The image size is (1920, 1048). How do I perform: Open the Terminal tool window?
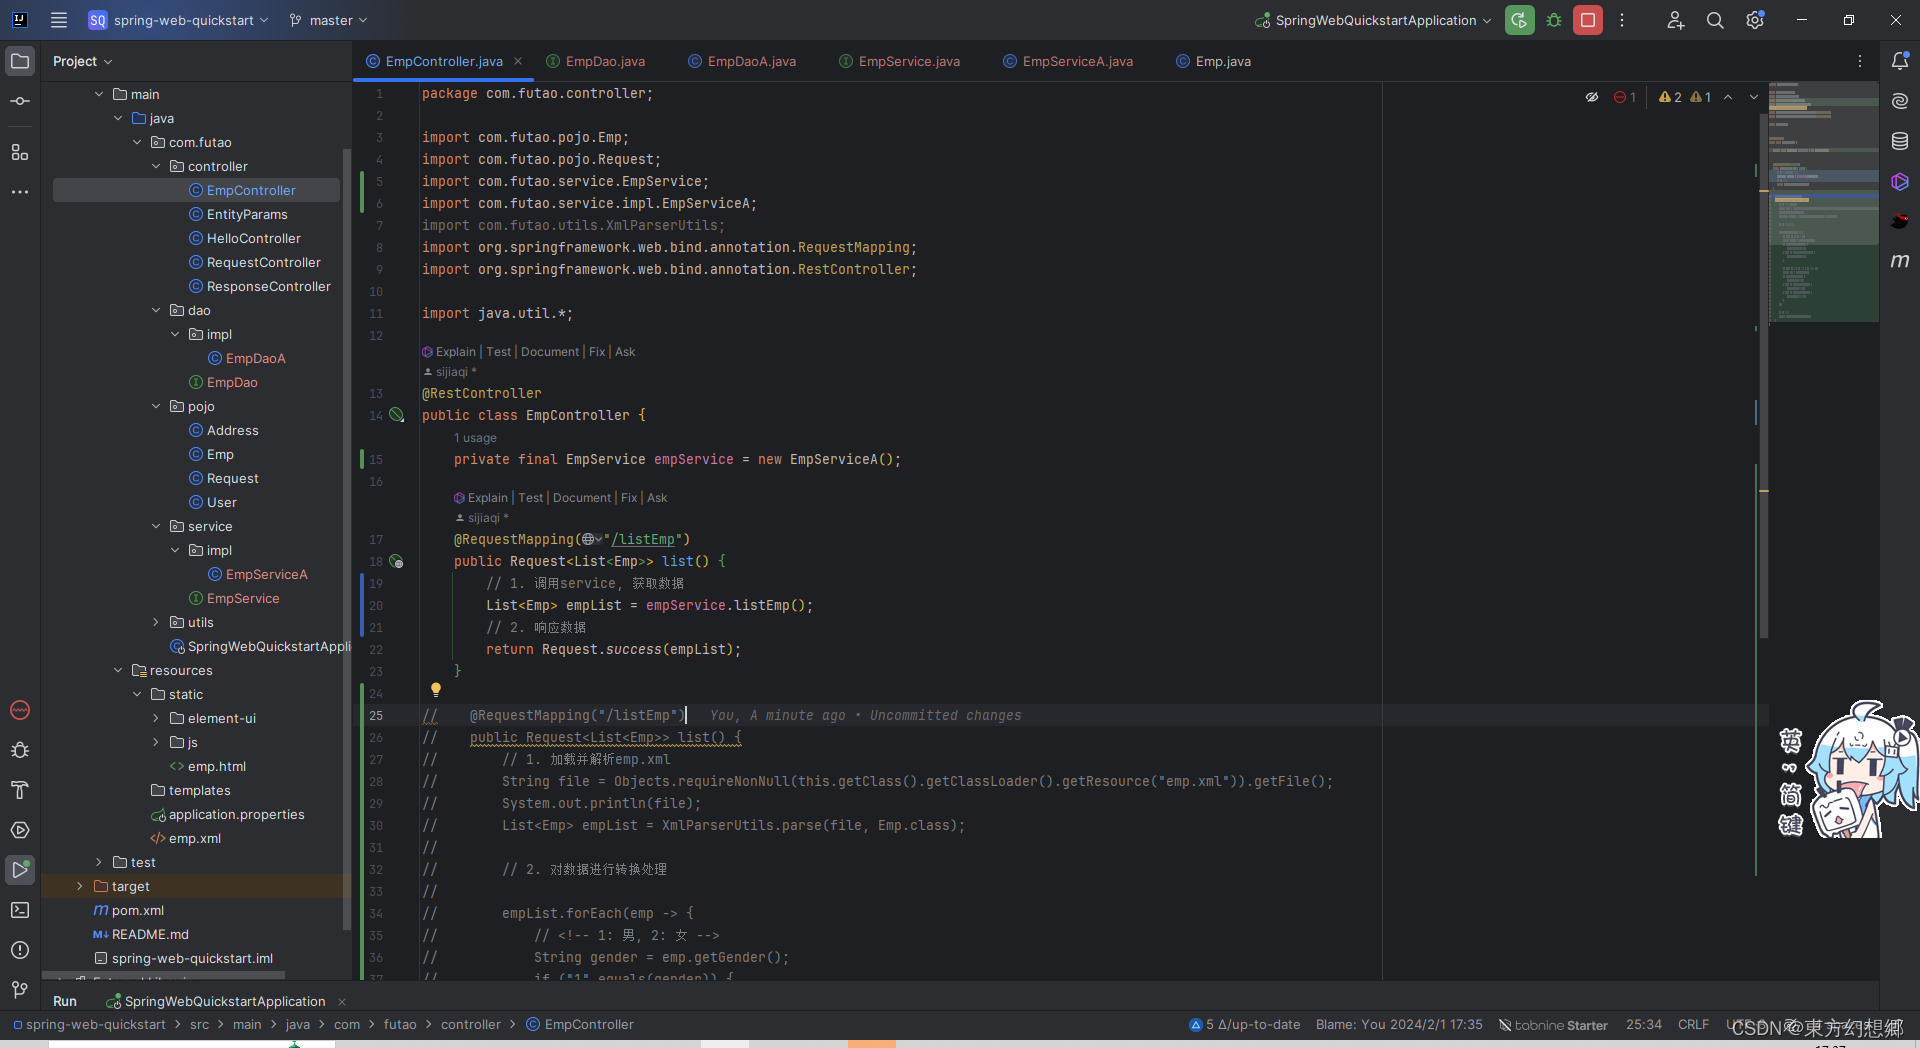pyautogui.click(x=20, y=910)
